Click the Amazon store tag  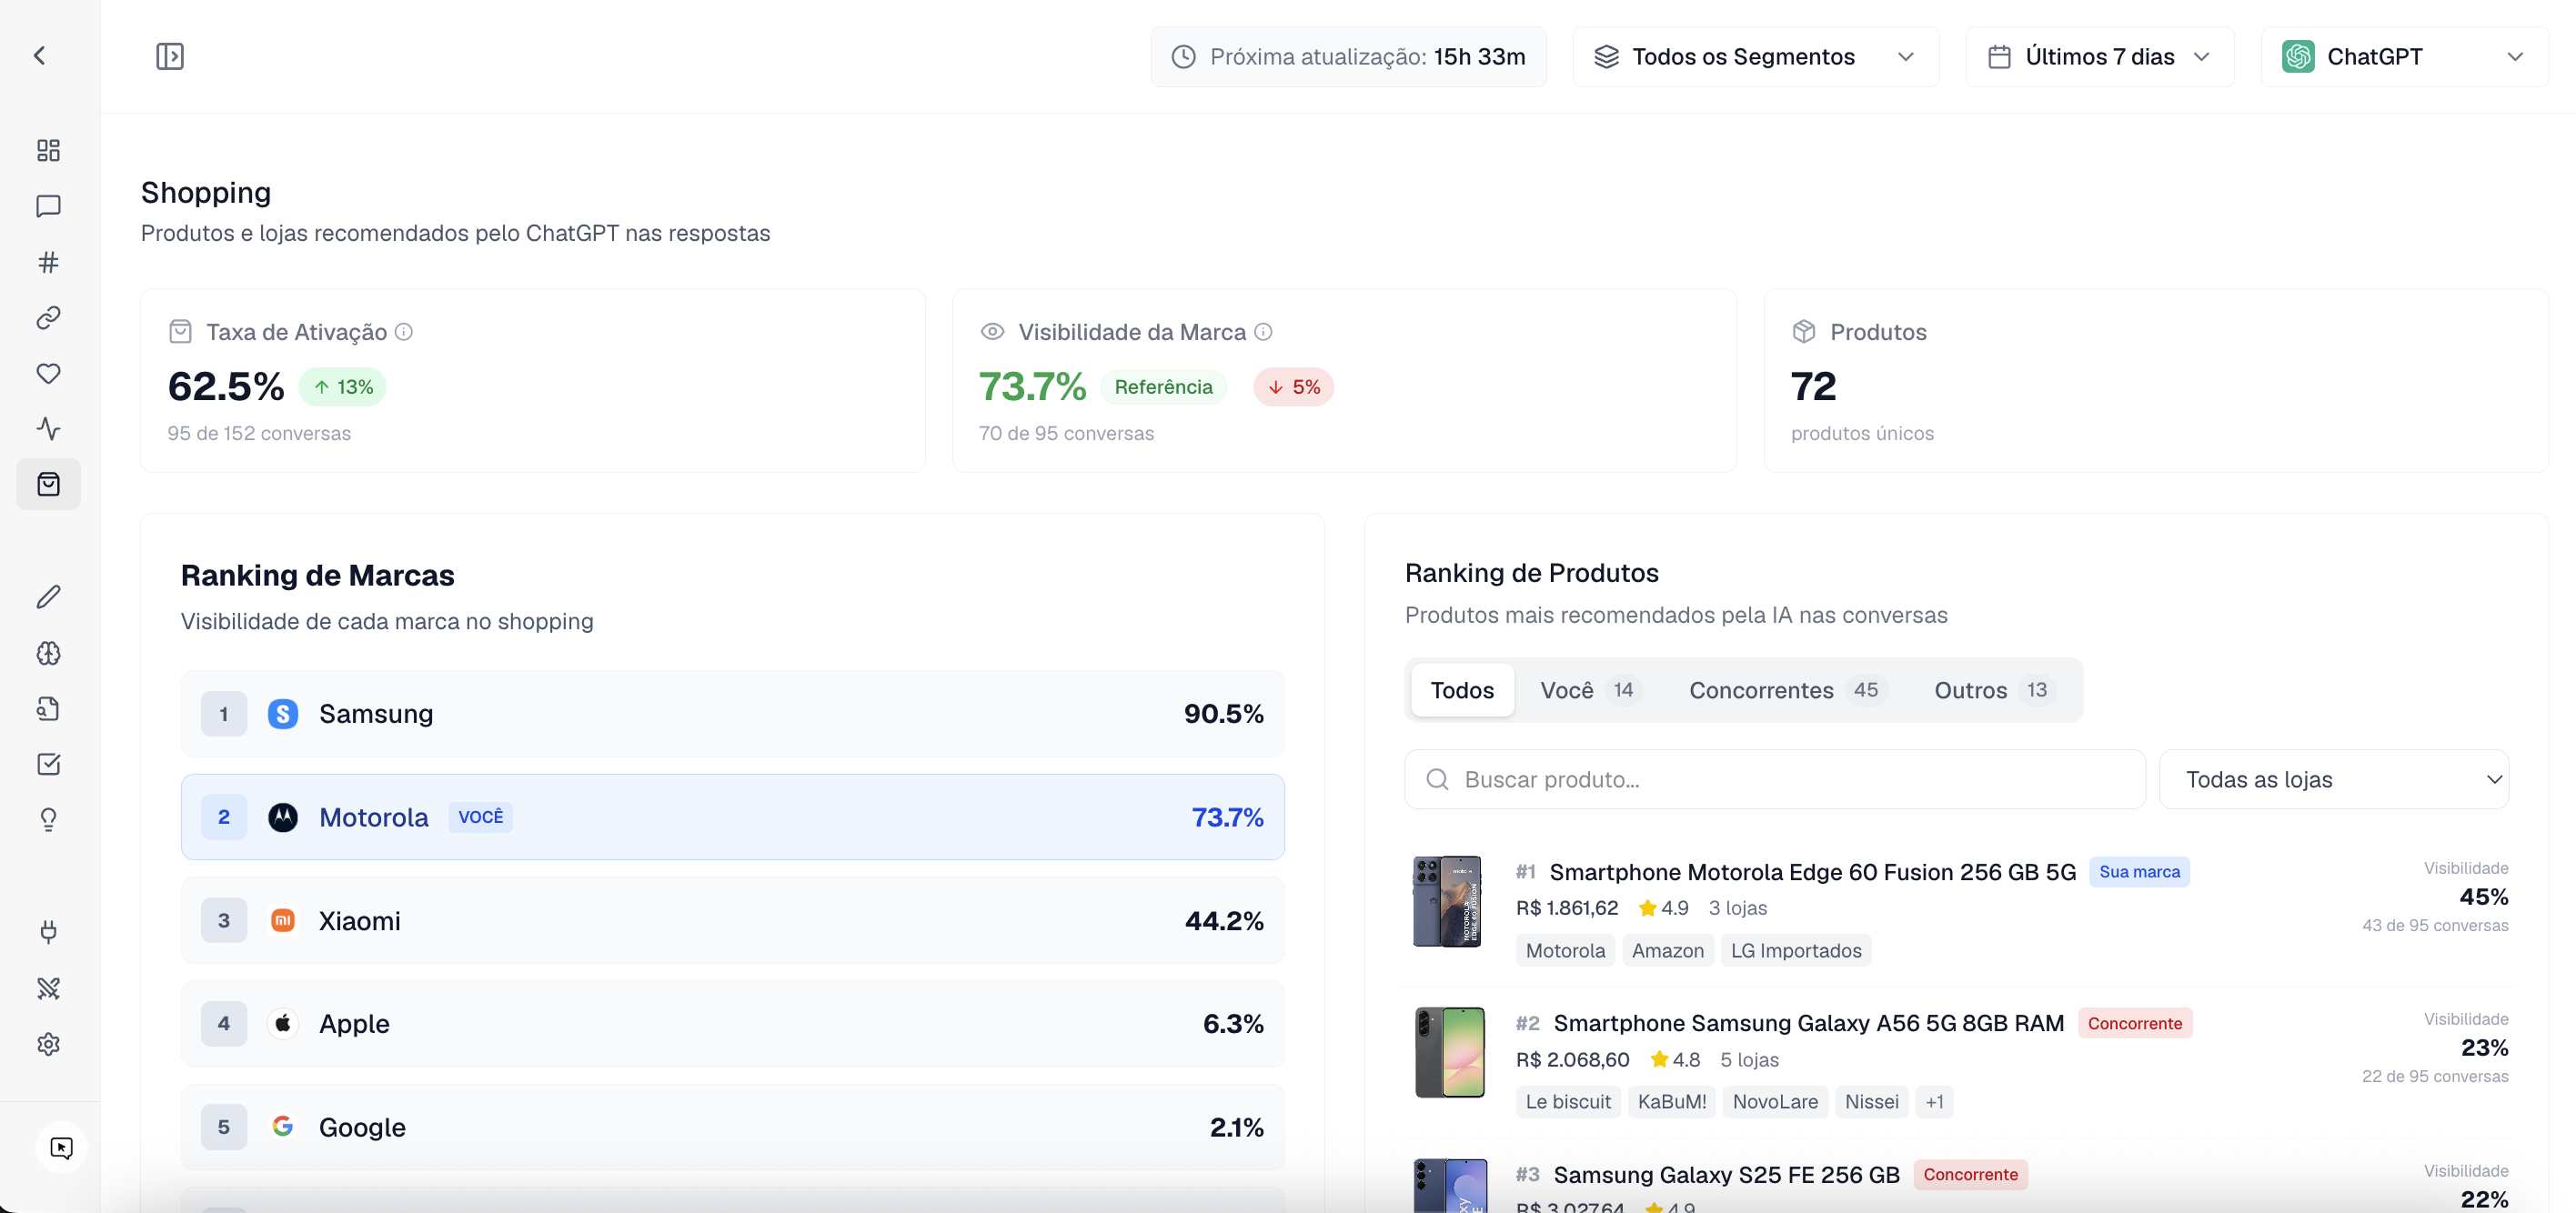1667,951
